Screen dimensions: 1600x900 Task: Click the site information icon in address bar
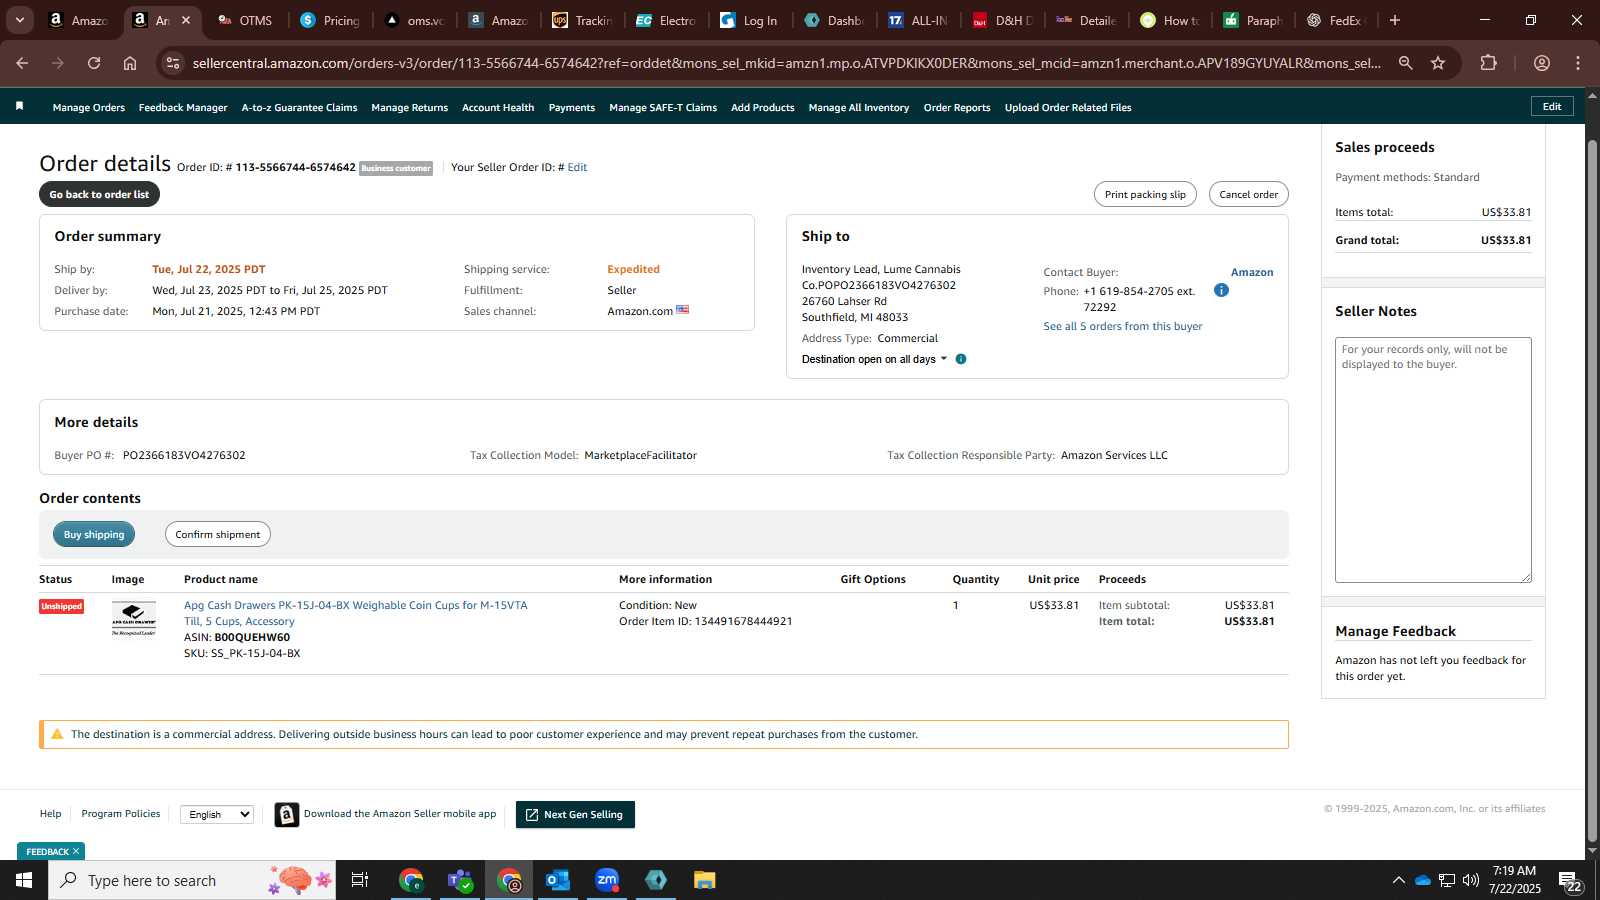(x=173, y=63)
